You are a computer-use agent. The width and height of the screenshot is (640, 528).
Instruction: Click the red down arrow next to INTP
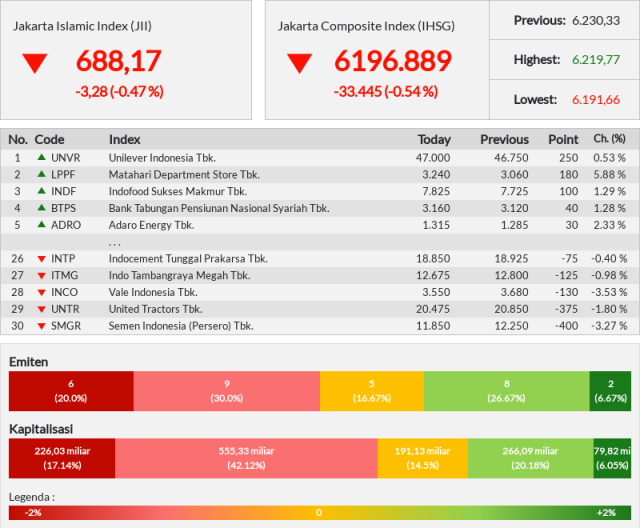pyautogui.click(x=42, y=259)
